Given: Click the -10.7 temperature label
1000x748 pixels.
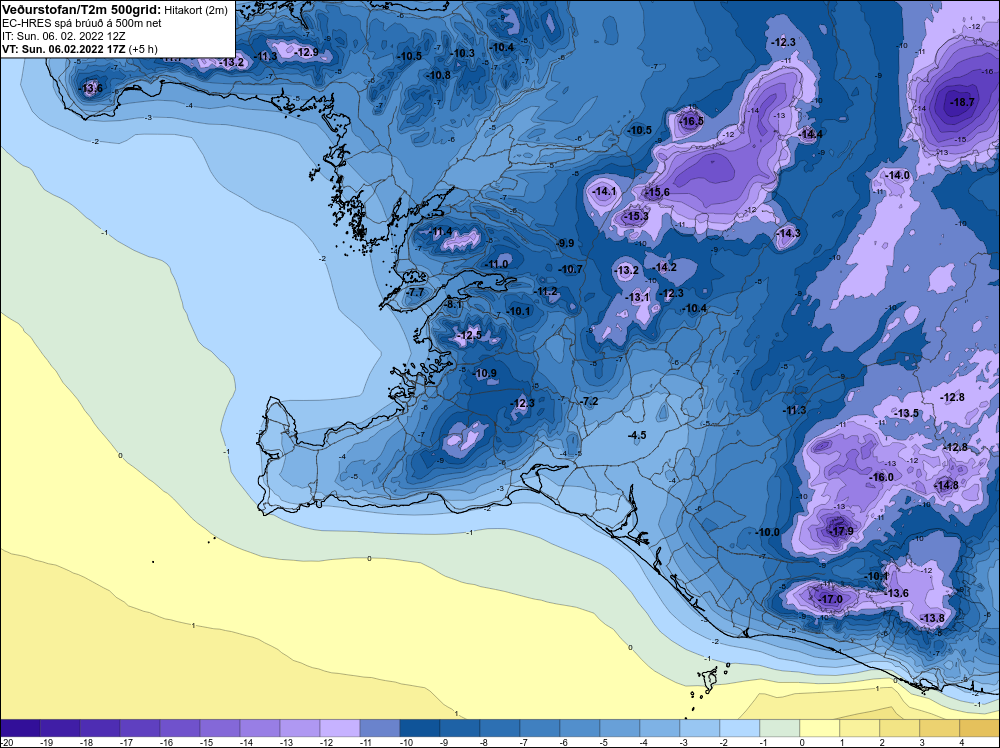Looking at the screenshot, I should pos(570,270).
